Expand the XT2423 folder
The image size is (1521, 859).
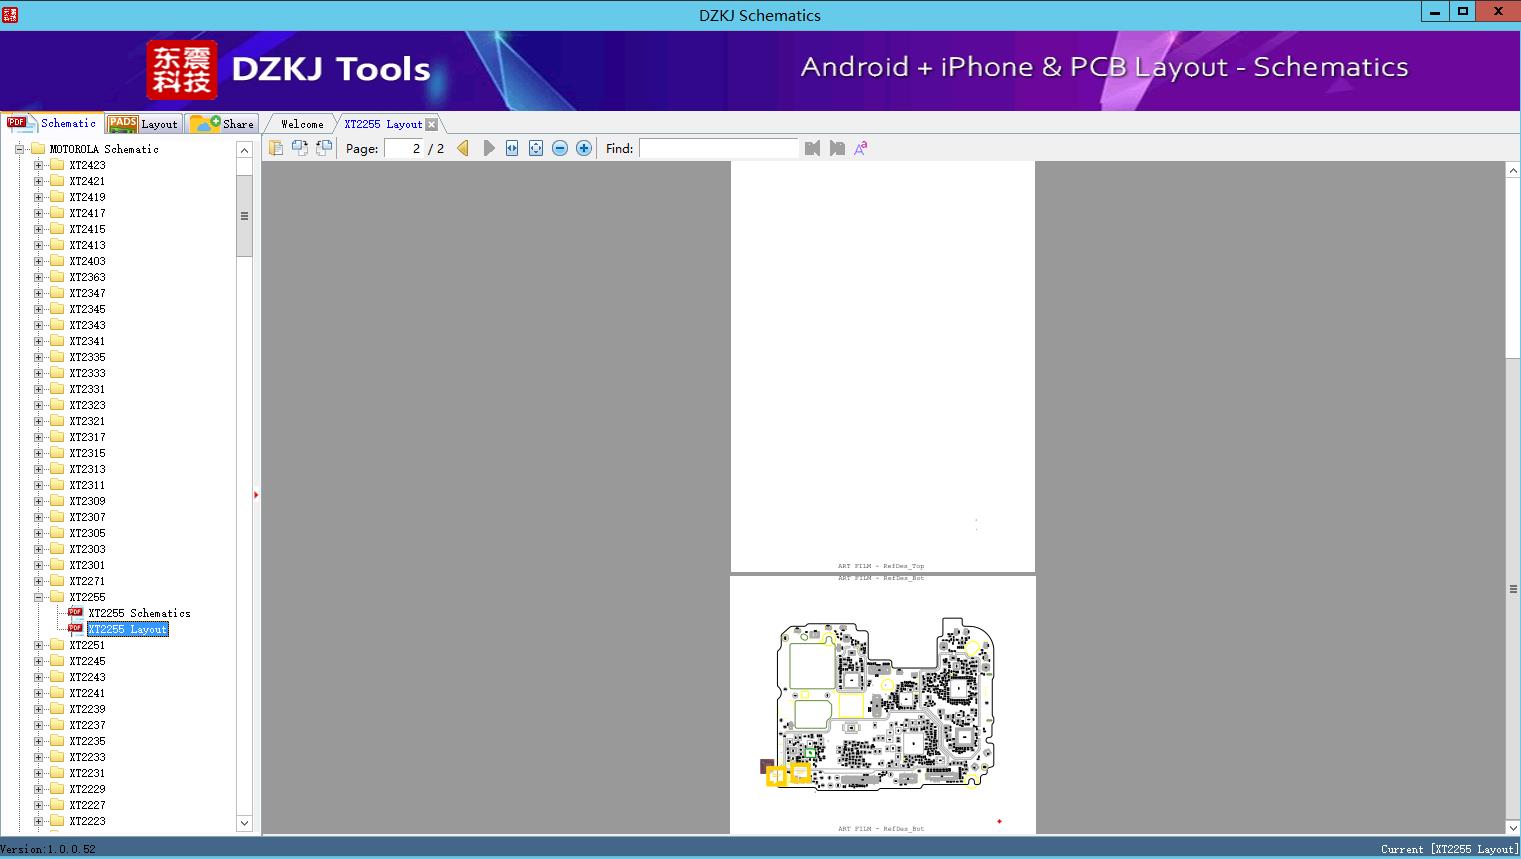click(x=39, y=165)
